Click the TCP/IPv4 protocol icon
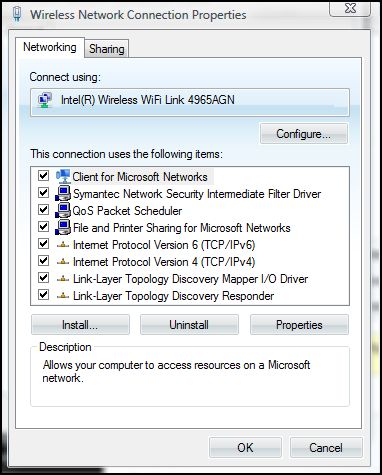The height and width of the screenshot is (475, 382). [63, 262]
